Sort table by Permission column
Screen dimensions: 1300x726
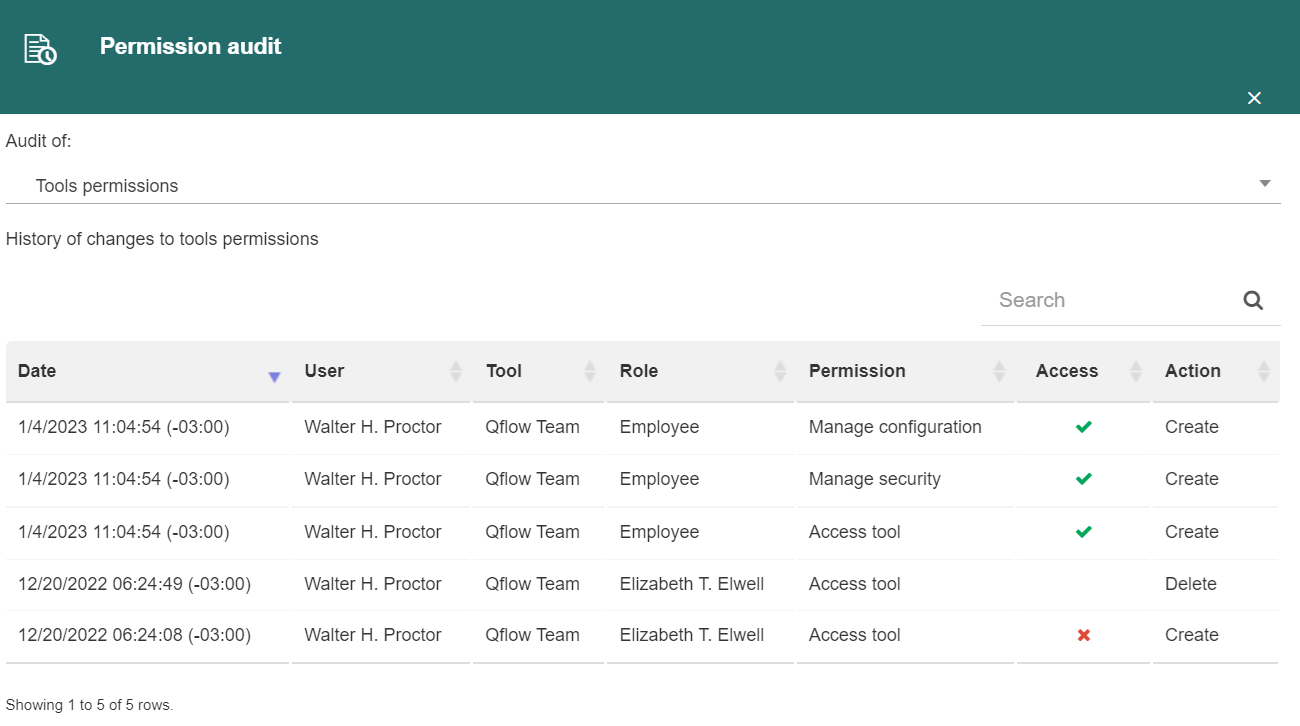pyautogui.click(x=905, y=371)
